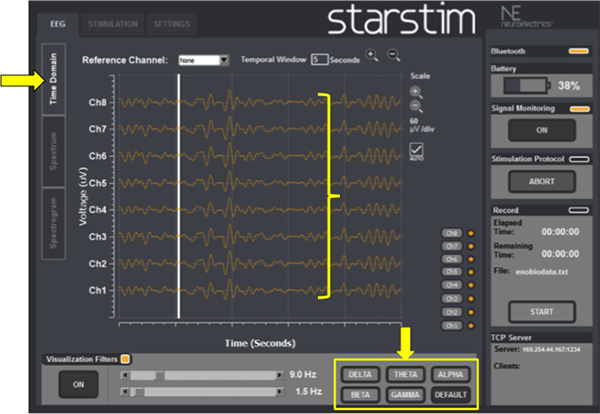Screen dimensions: 600x414
Task: Click the Visualization Filters orange indicator
Action: point(126,358)
